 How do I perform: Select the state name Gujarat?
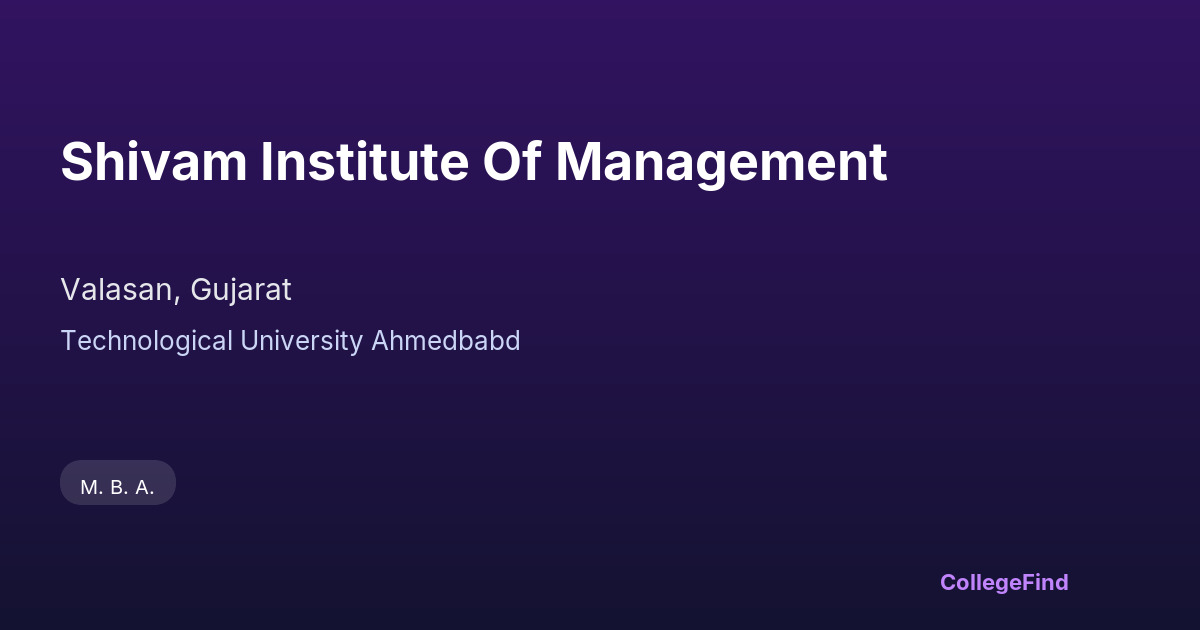coord(241,290)
